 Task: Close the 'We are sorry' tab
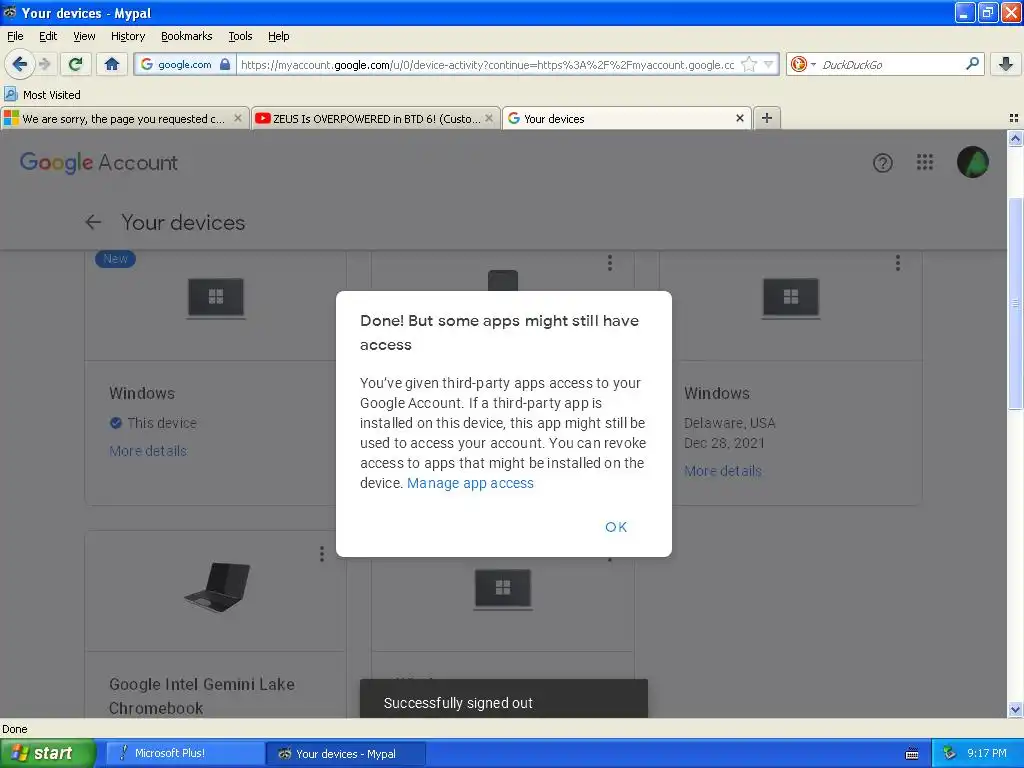tap(238, 118)
